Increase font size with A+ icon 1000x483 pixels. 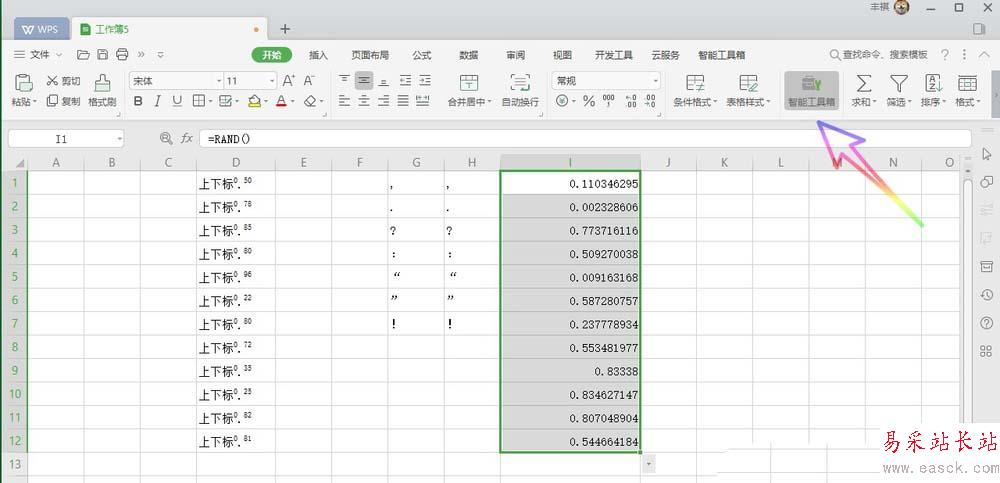289,80
